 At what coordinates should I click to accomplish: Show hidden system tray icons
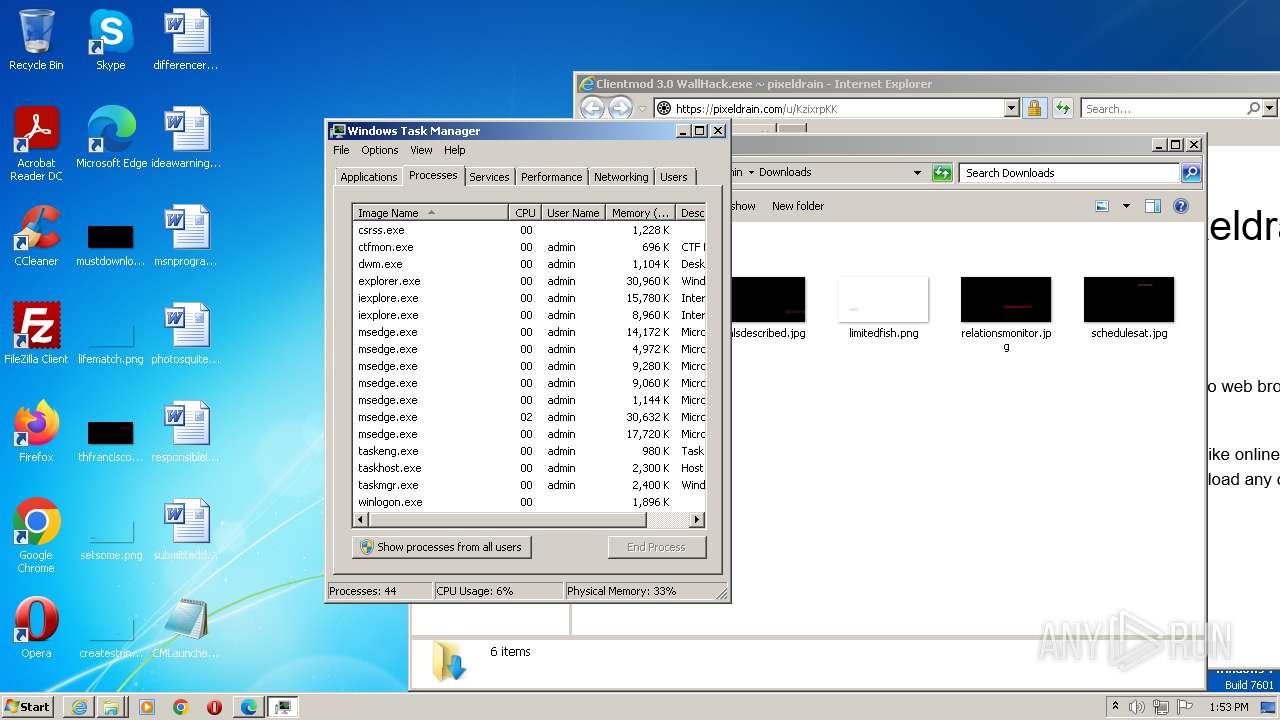point(1116,707)
